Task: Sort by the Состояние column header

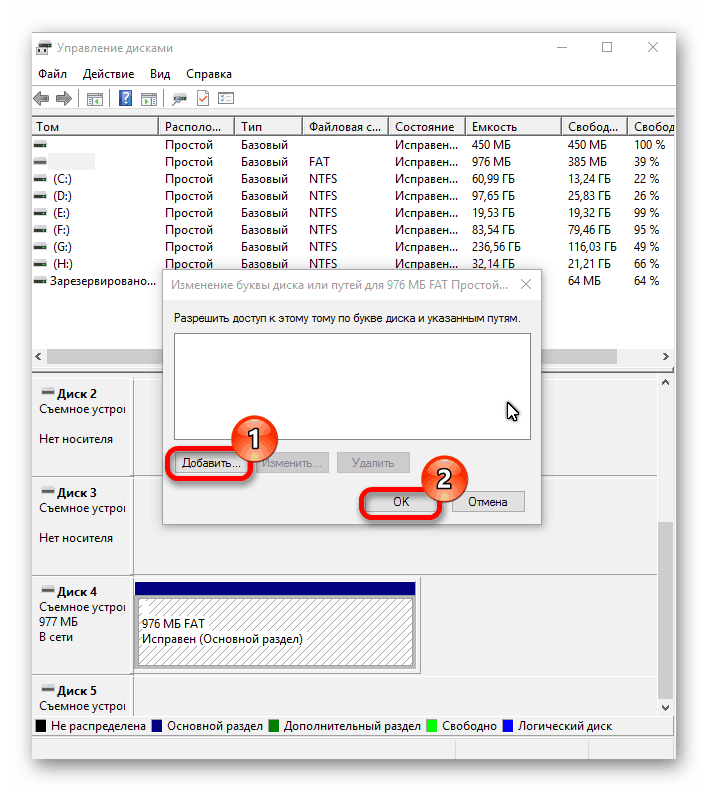Action: pos(427,127)
